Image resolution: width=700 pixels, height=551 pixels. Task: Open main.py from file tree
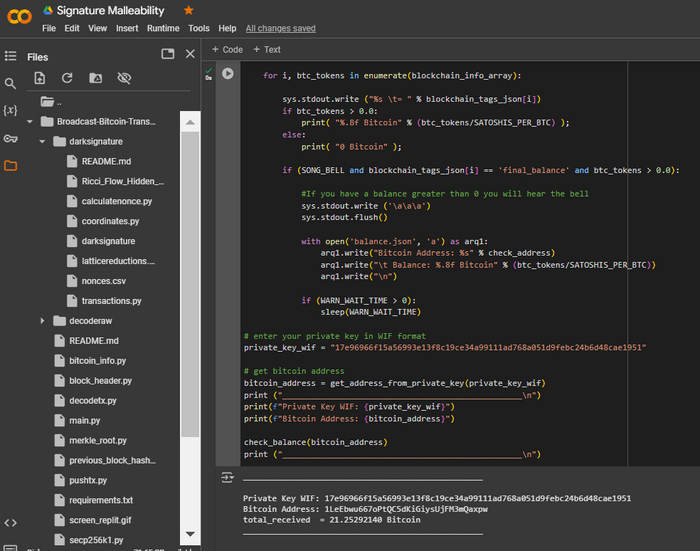pos(84,421)
